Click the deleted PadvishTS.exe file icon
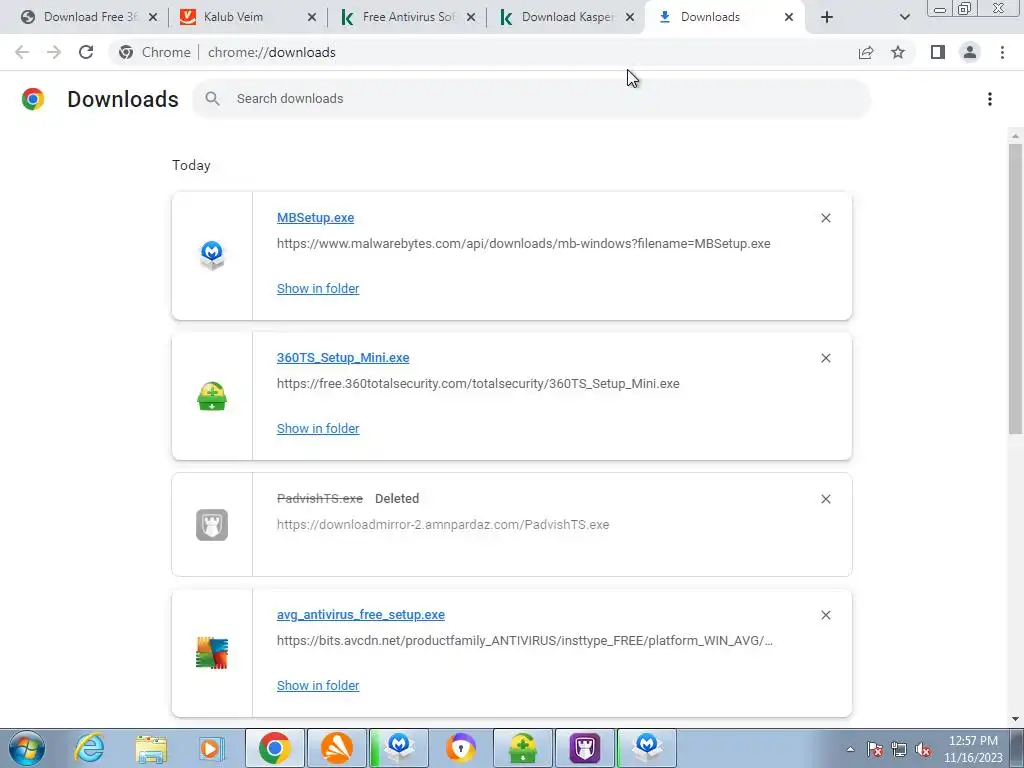This screenshot has width=1024, height=768. click(x=212, y=524)
